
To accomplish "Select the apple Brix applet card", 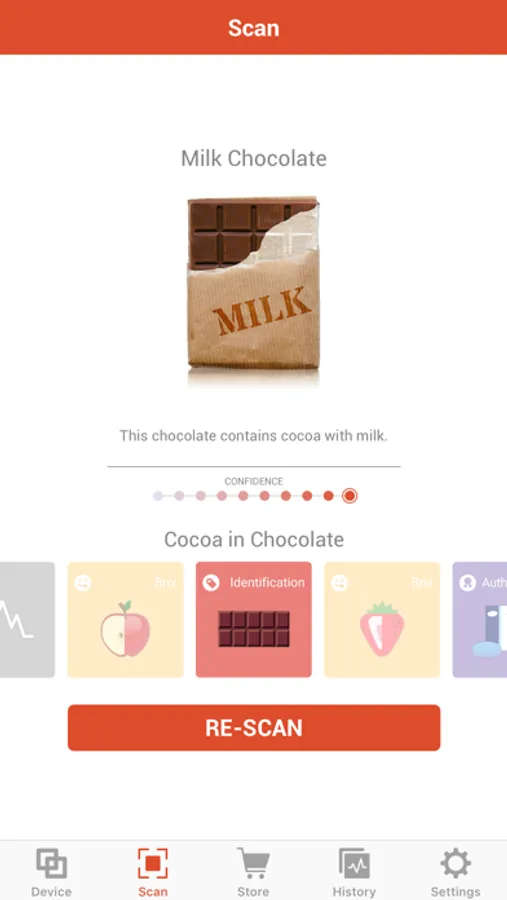I will point(126,620).
